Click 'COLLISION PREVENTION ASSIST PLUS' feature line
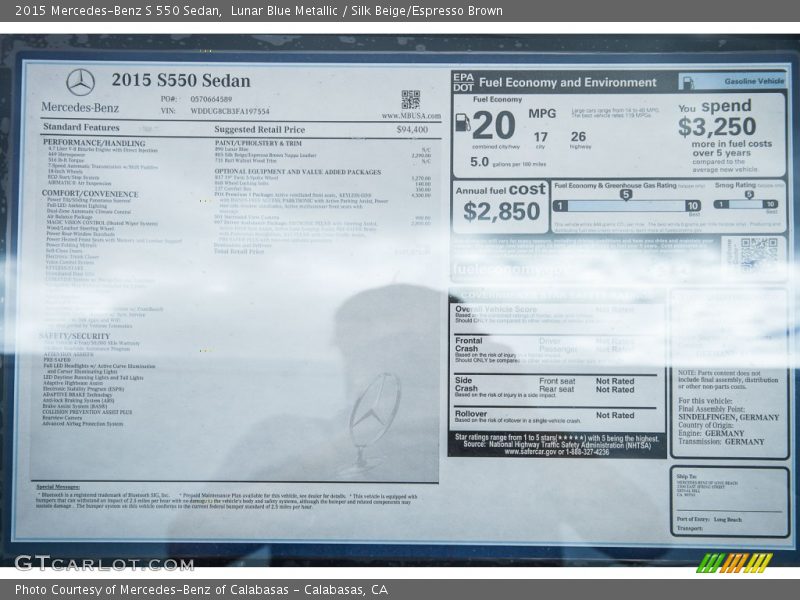This screenshot has height=600, width=800. pos(87,412)
